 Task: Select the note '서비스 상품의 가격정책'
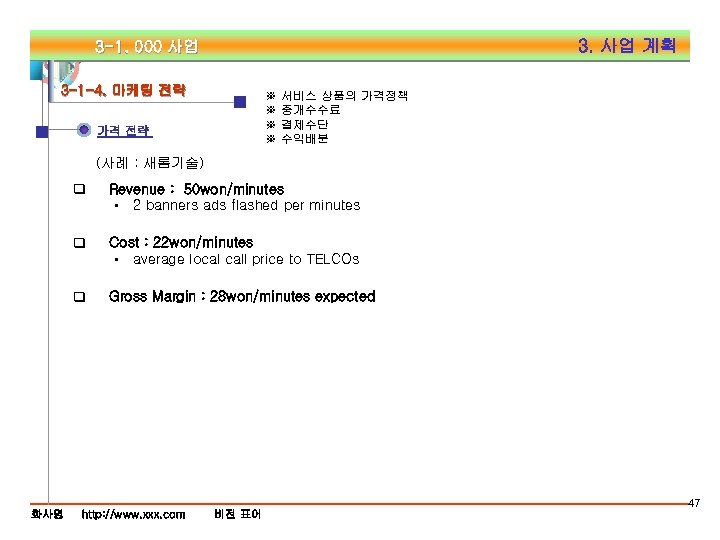tap(344, 96)
